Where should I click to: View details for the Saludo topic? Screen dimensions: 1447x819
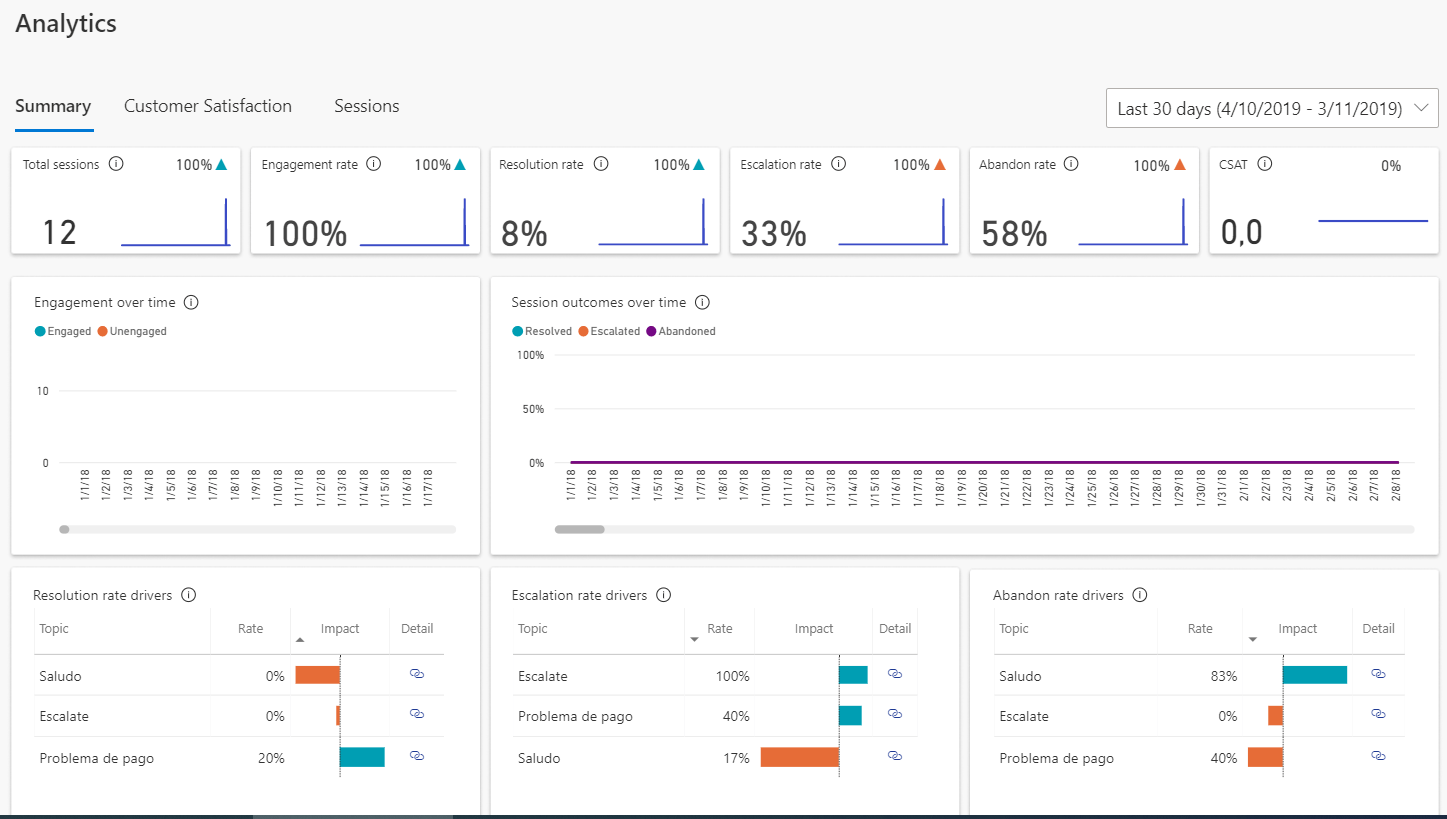coord(417,675)
